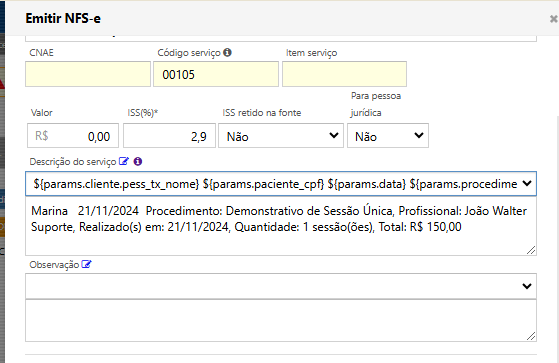Click the resize grip of the Observação textarea
This screenshot has width=559, height=363.
(531, 336)
